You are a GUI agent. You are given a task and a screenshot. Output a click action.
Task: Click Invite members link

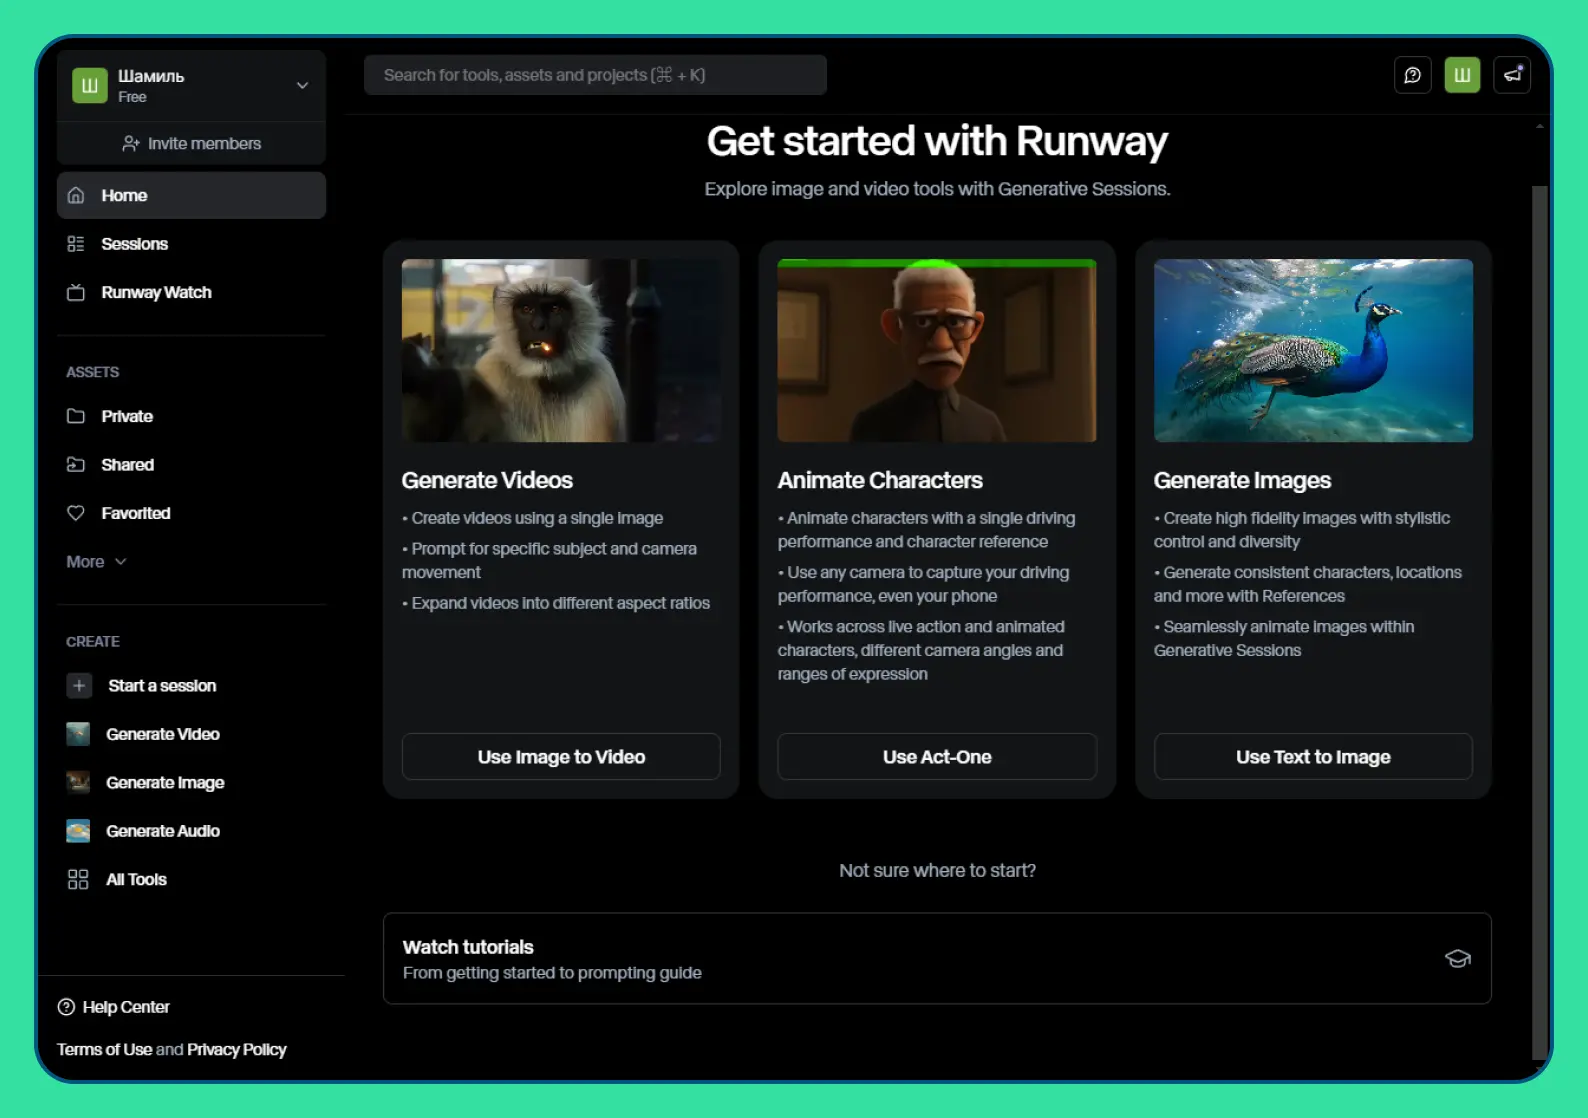click(x=192, y=144)
